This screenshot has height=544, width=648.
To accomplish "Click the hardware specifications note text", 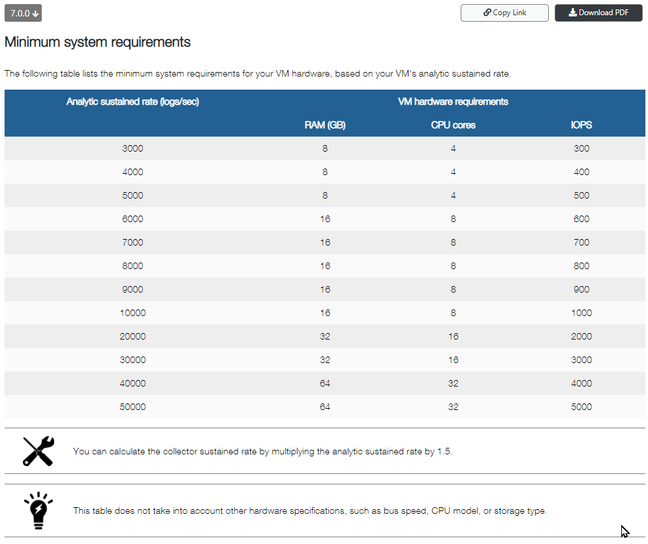I will pos(310,510).
